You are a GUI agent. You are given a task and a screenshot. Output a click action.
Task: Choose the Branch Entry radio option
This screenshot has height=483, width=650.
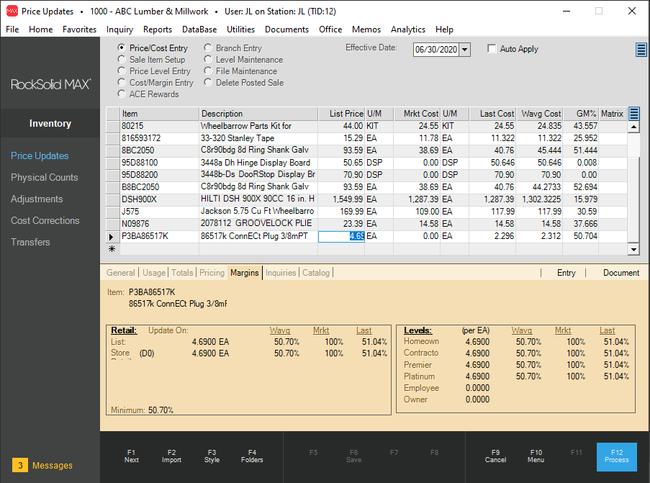pos(208,48)
